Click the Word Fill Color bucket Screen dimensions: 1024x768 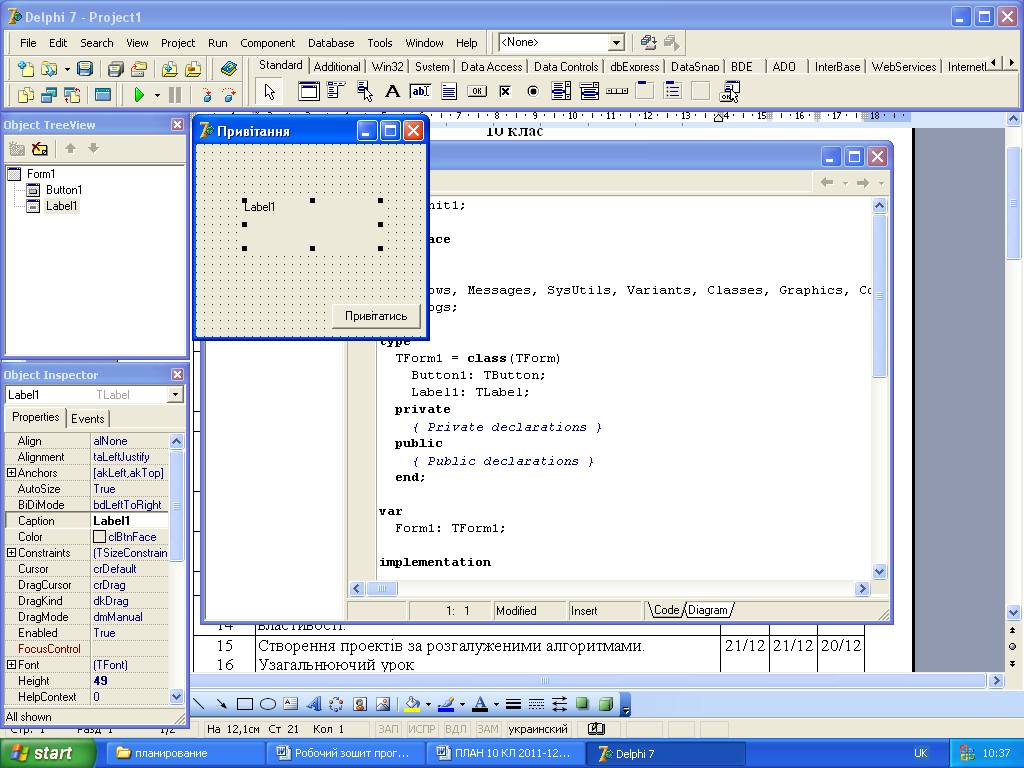413,704
